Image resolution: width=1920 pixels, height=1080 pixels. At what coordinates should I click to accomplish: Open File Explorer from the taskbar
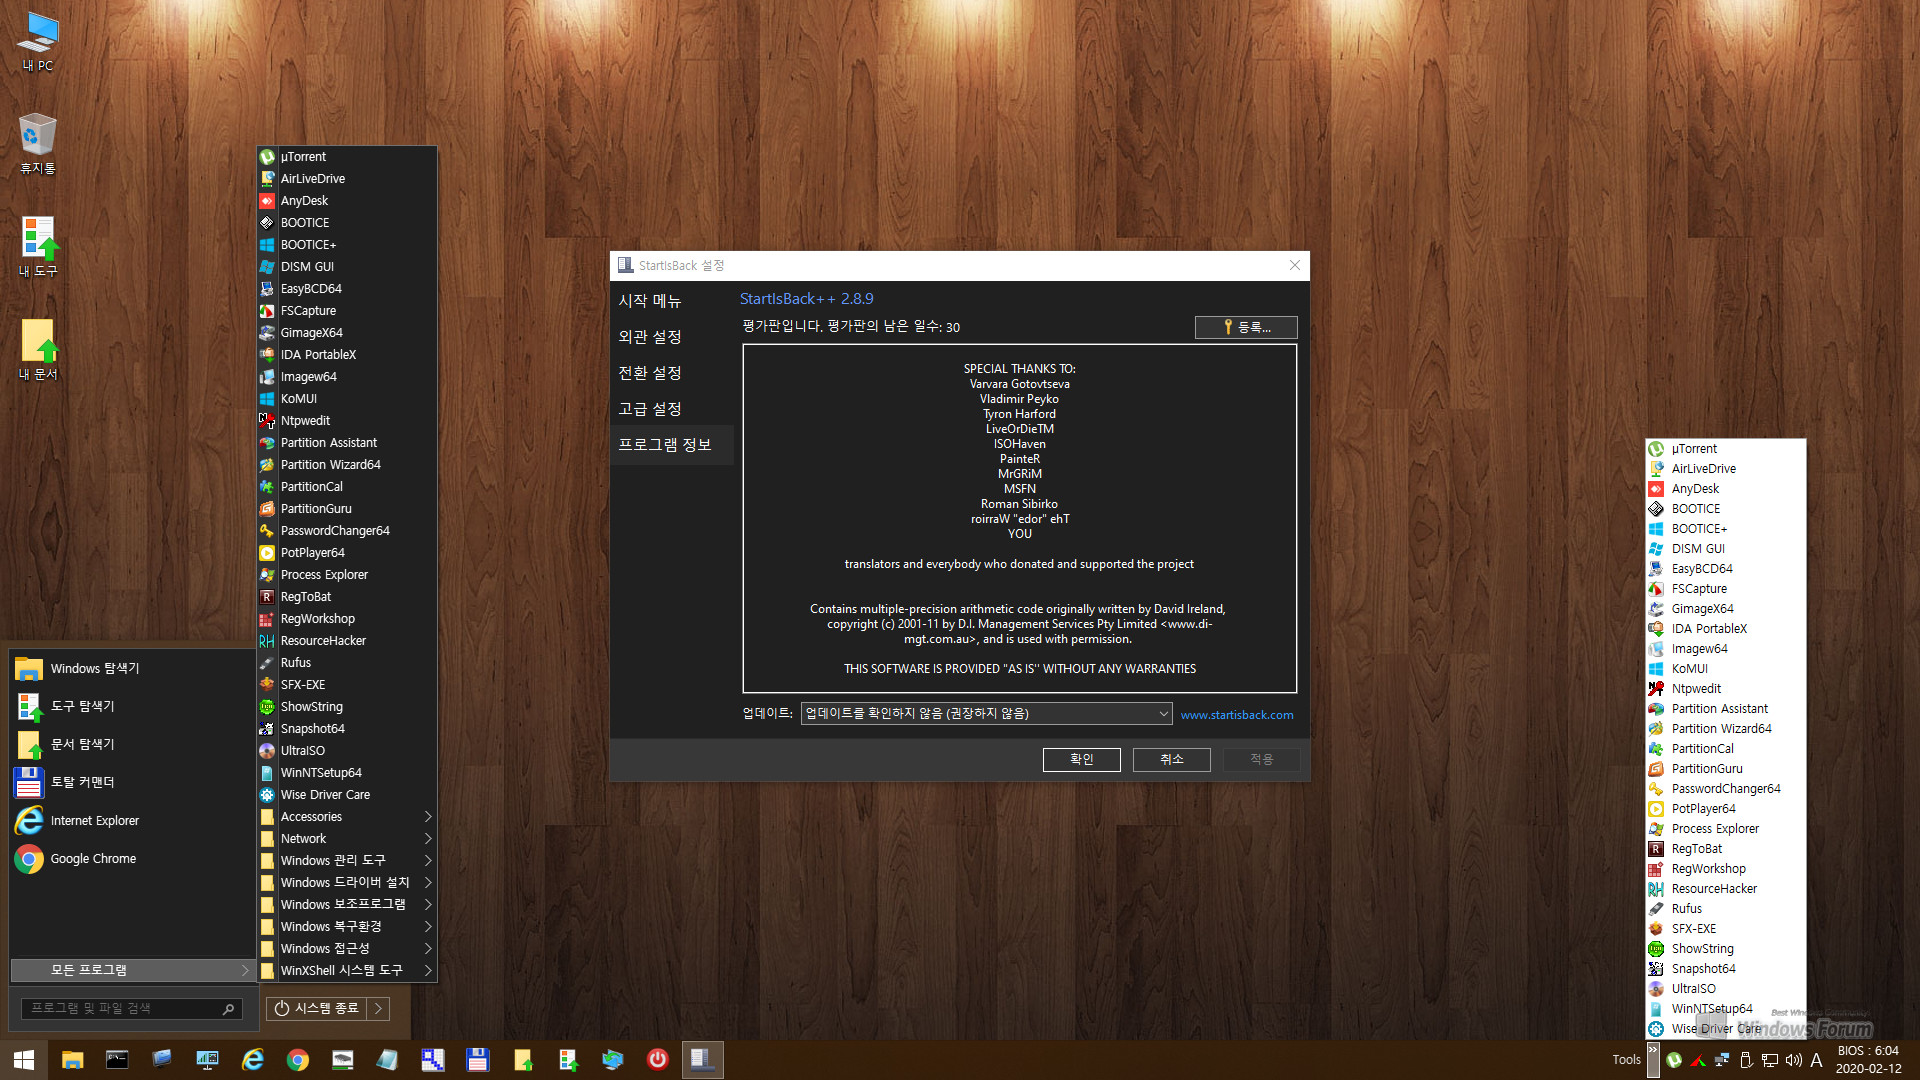coord(72,1060)
